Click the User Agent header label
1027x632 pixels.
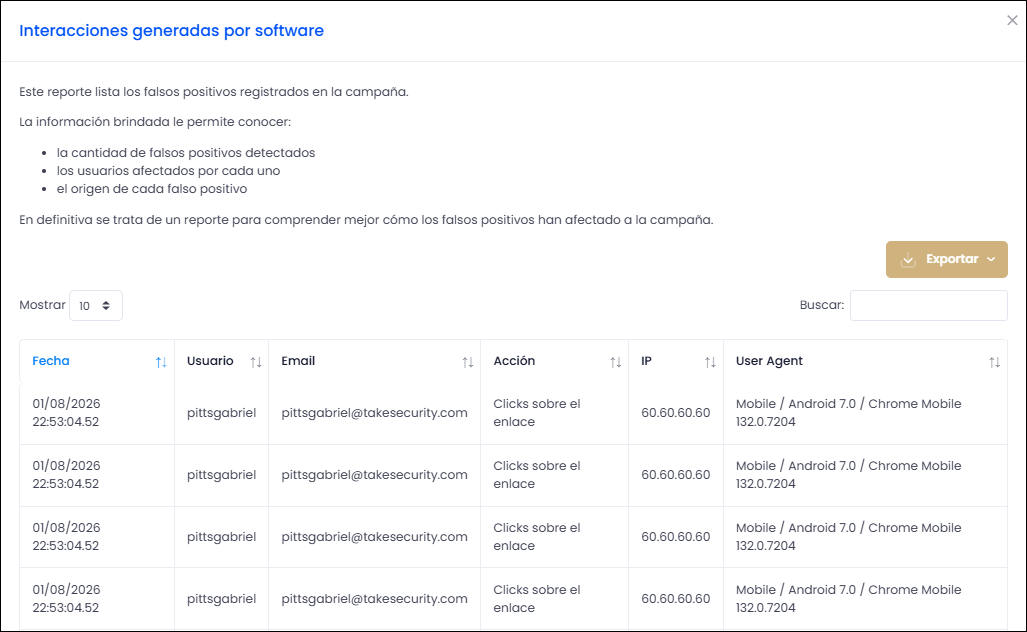(769, 361)
